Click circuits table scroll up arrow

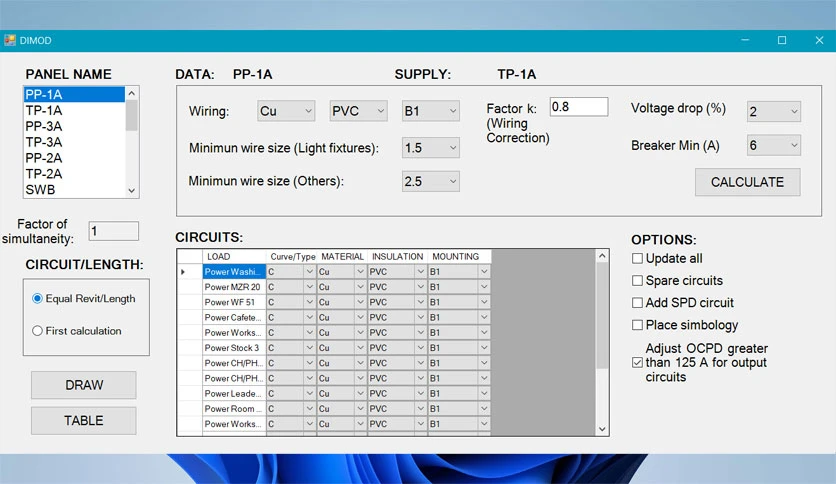click(x=602, y=256)
